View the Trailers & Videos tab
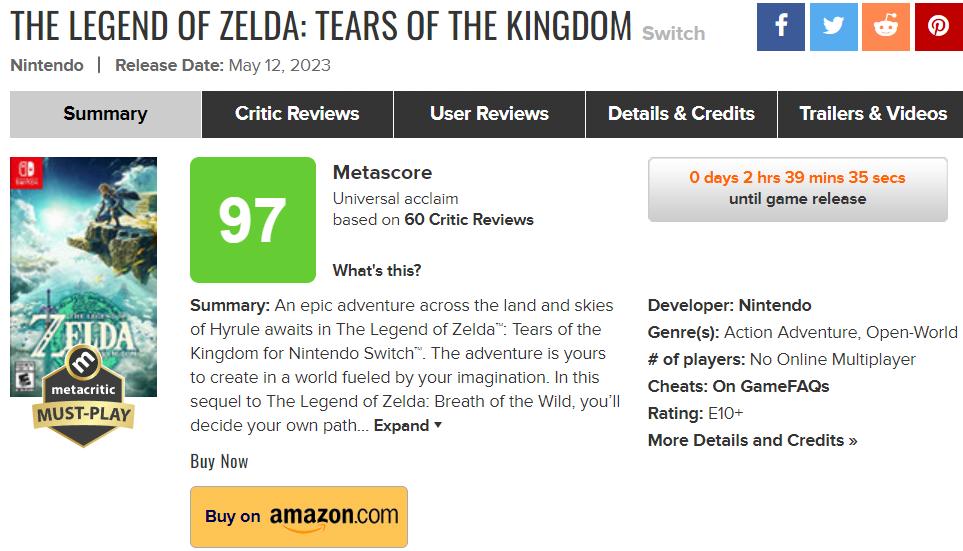The image size is (963, 551). pos(871,114)
